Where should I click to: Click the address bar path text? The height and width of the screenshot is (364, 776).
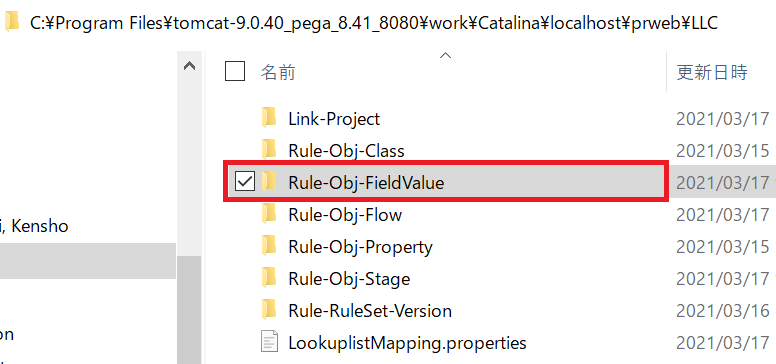(374, 23)
